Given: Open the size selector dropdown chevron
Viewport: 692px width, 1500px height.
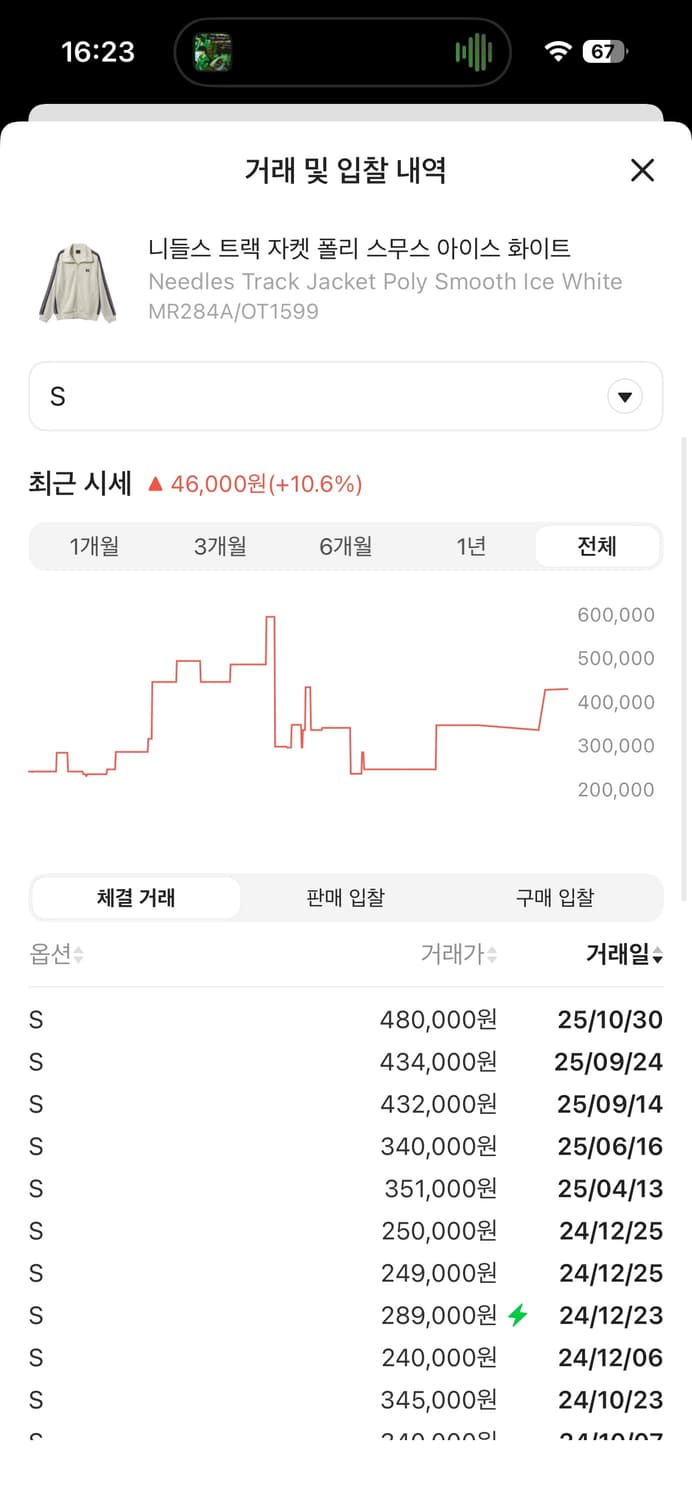Looking at the screenshot, I should pyautogui.click(x=625, y=396).
